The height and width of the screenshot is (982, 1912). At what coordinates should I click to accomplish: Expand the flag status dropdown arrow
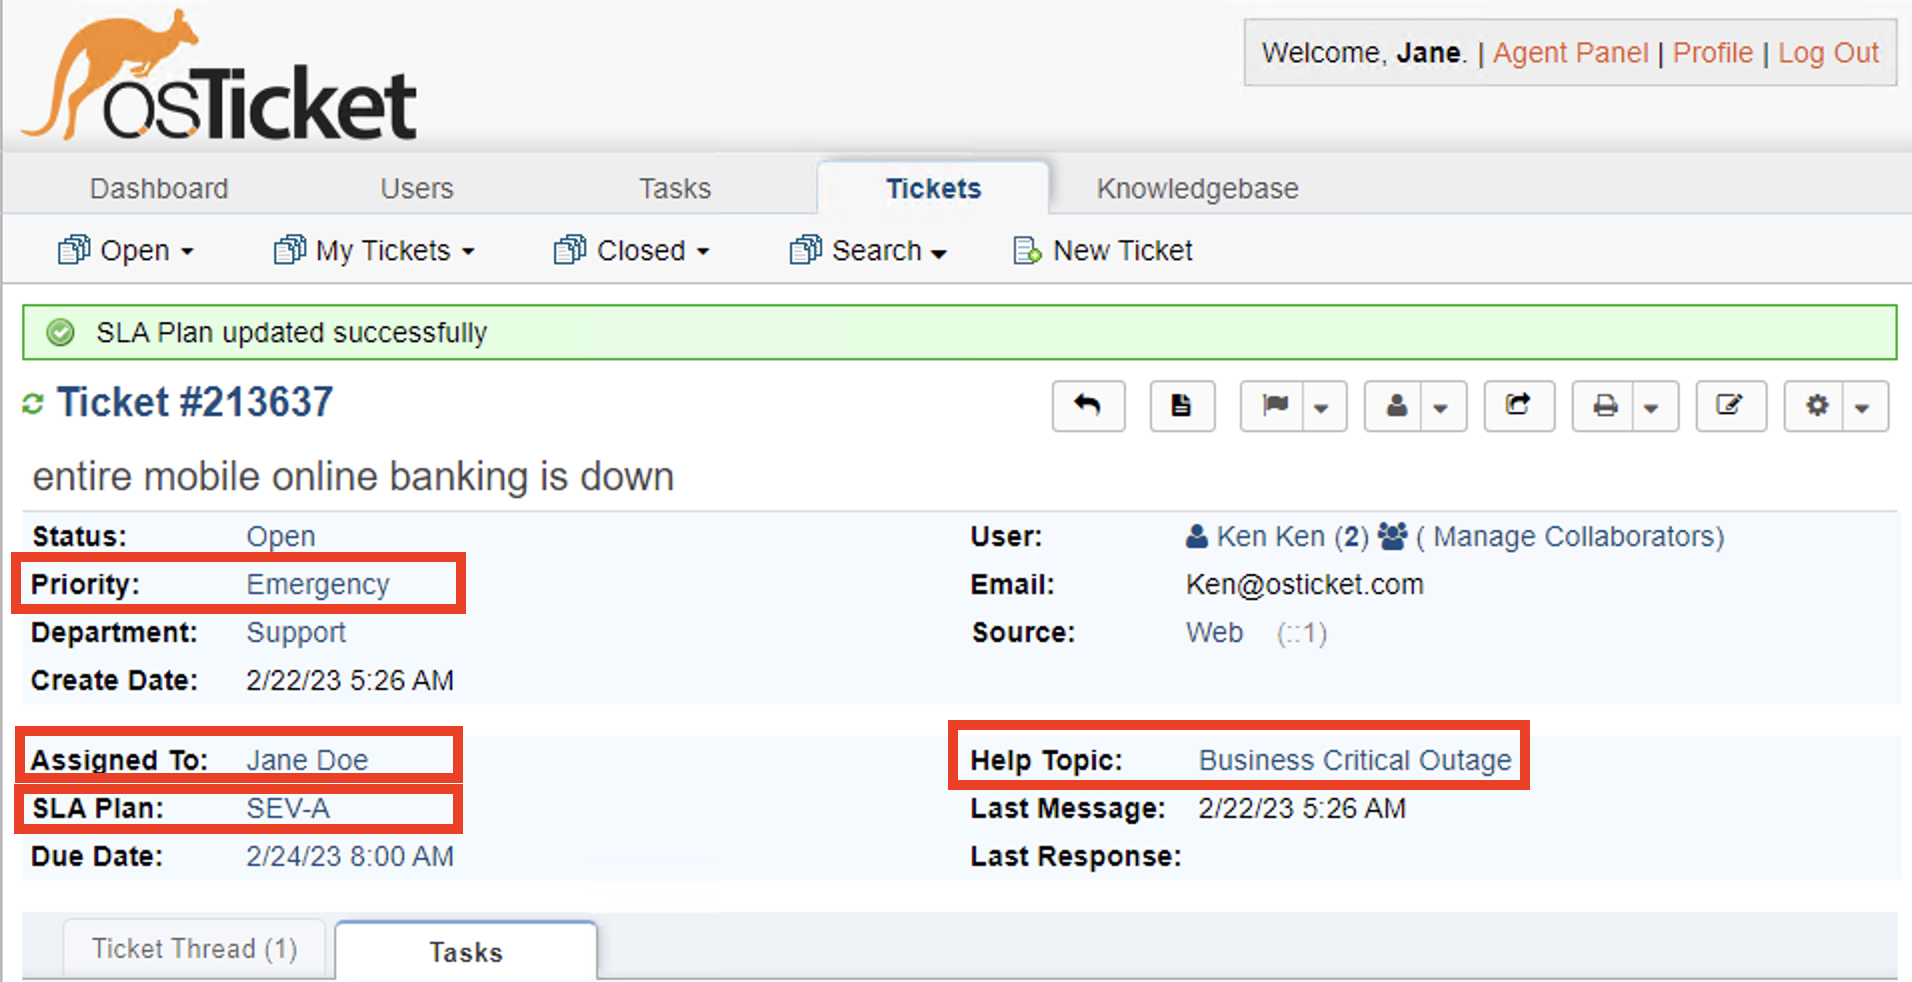pyautogui.click(x=1322, y=407)
